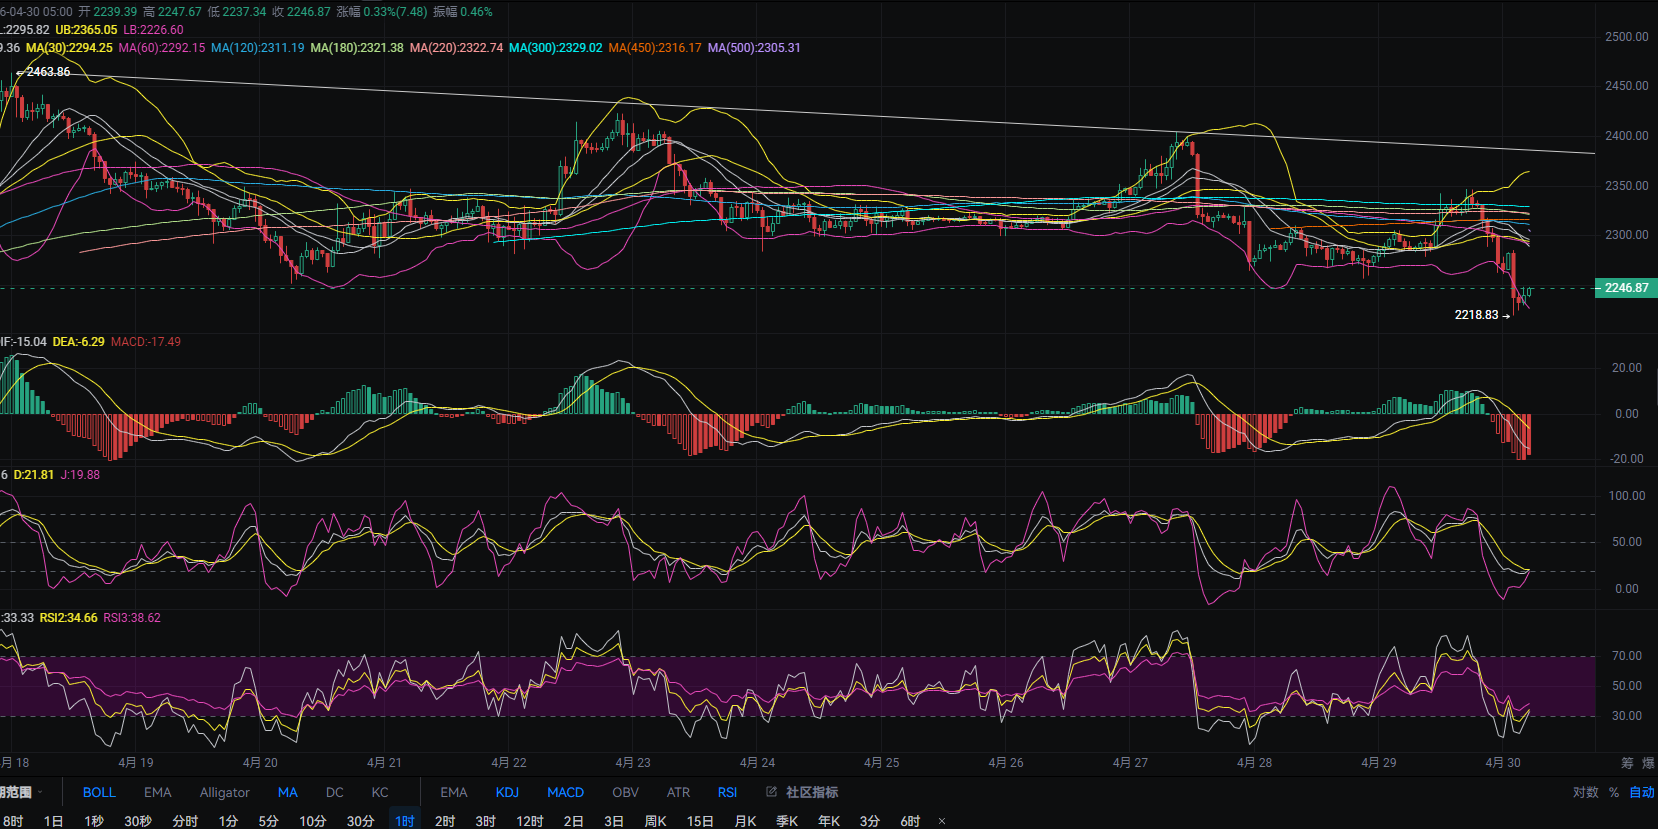Disable the MA overlay indicator
1658x829 pixels.
pyautogui.click(x=287, y=792)
